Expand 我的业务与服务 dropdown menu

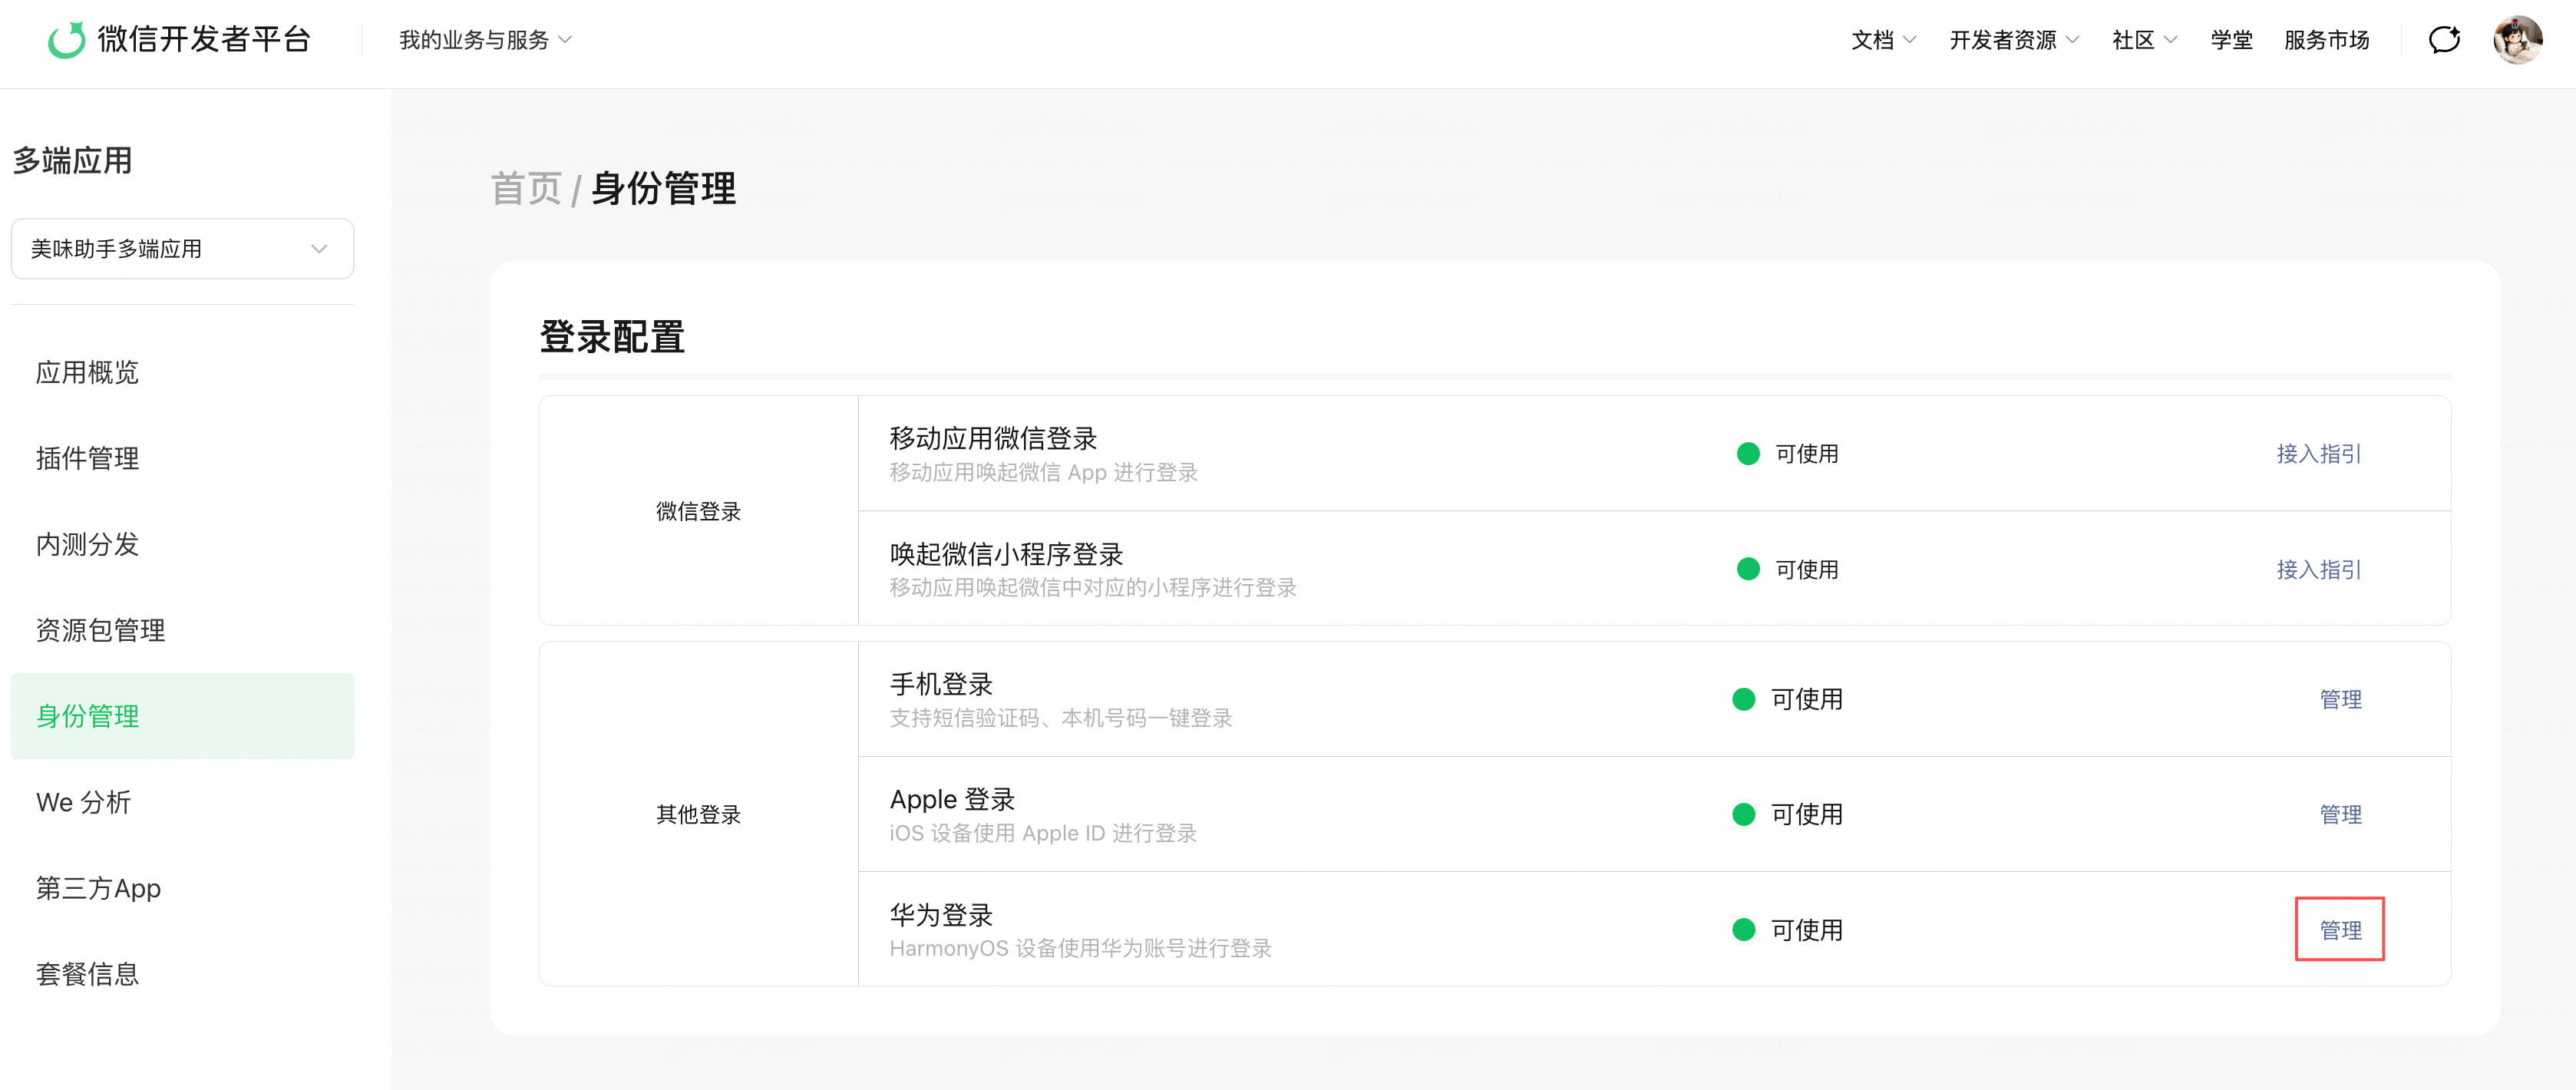click(x=485, y=40)
